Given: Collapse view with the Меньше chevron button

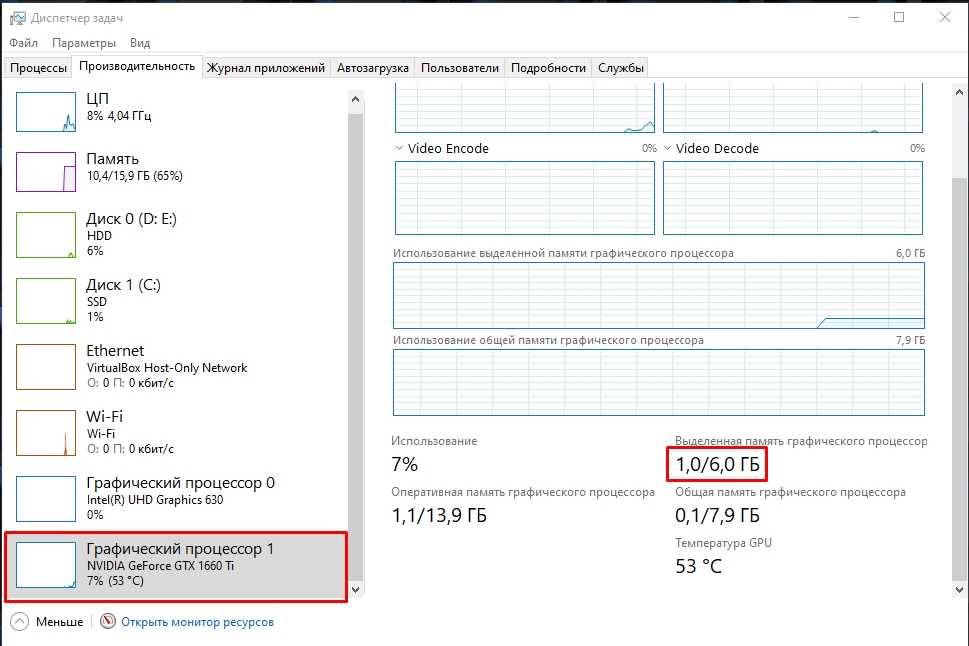Looking at the screenshot, I should point(20,622).
